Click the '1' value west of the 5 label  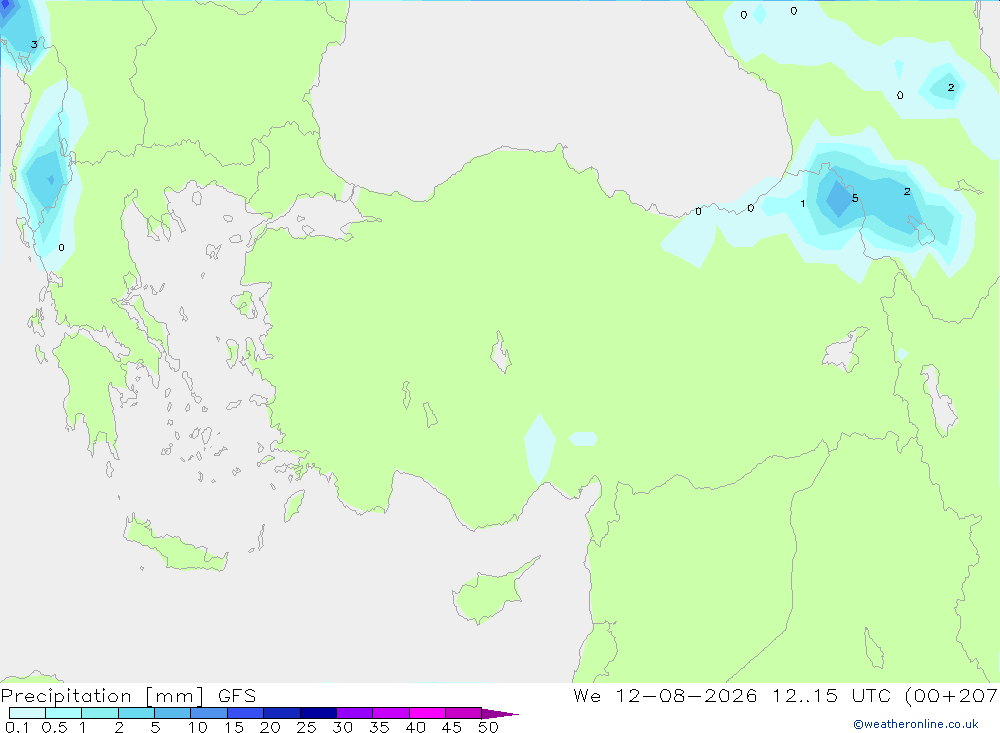[803, 204]
